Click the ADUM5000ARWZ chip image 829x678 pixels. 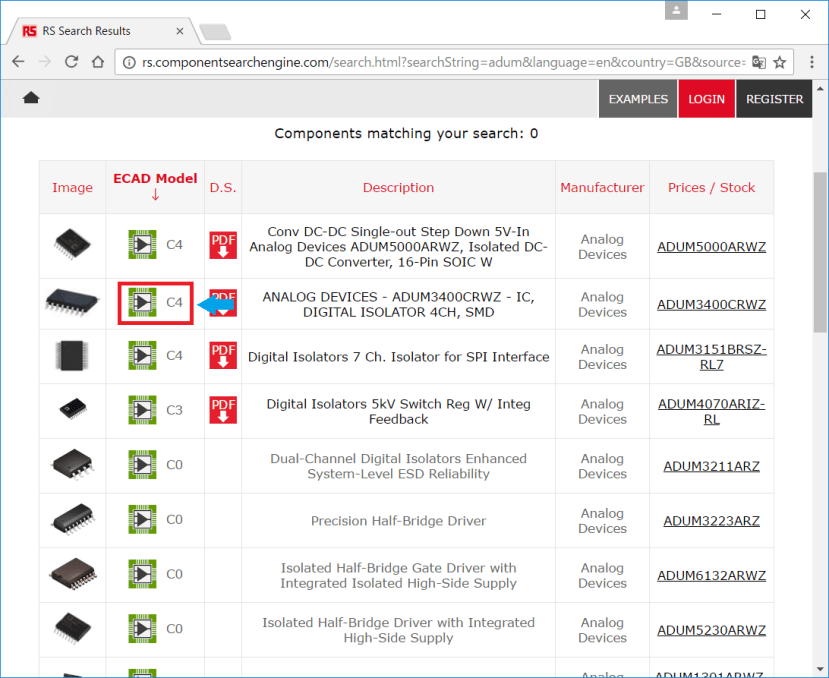click(x=72, y=244)
